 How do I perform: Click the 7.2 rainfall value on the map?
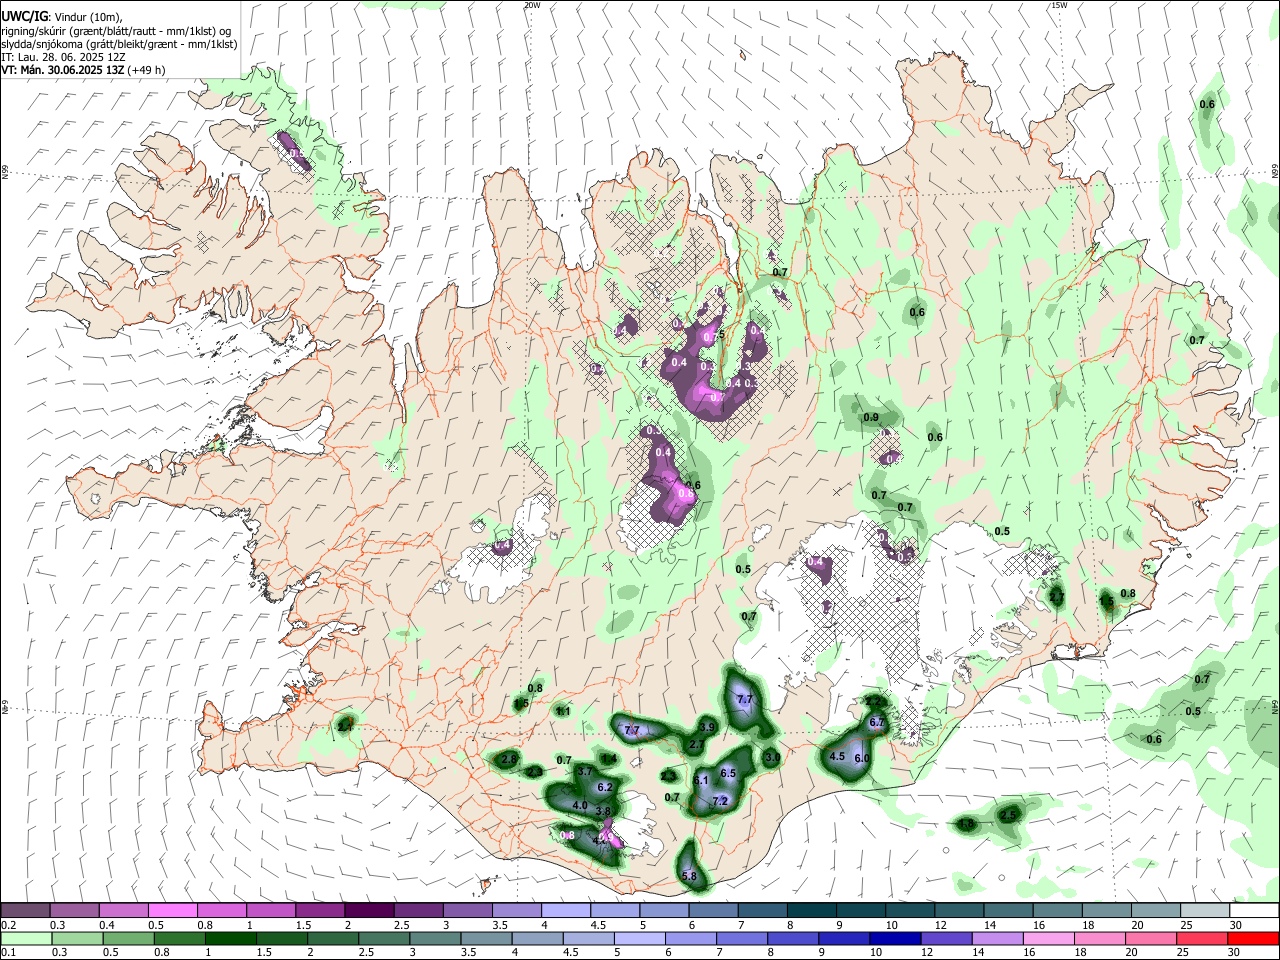pos(719,800)
